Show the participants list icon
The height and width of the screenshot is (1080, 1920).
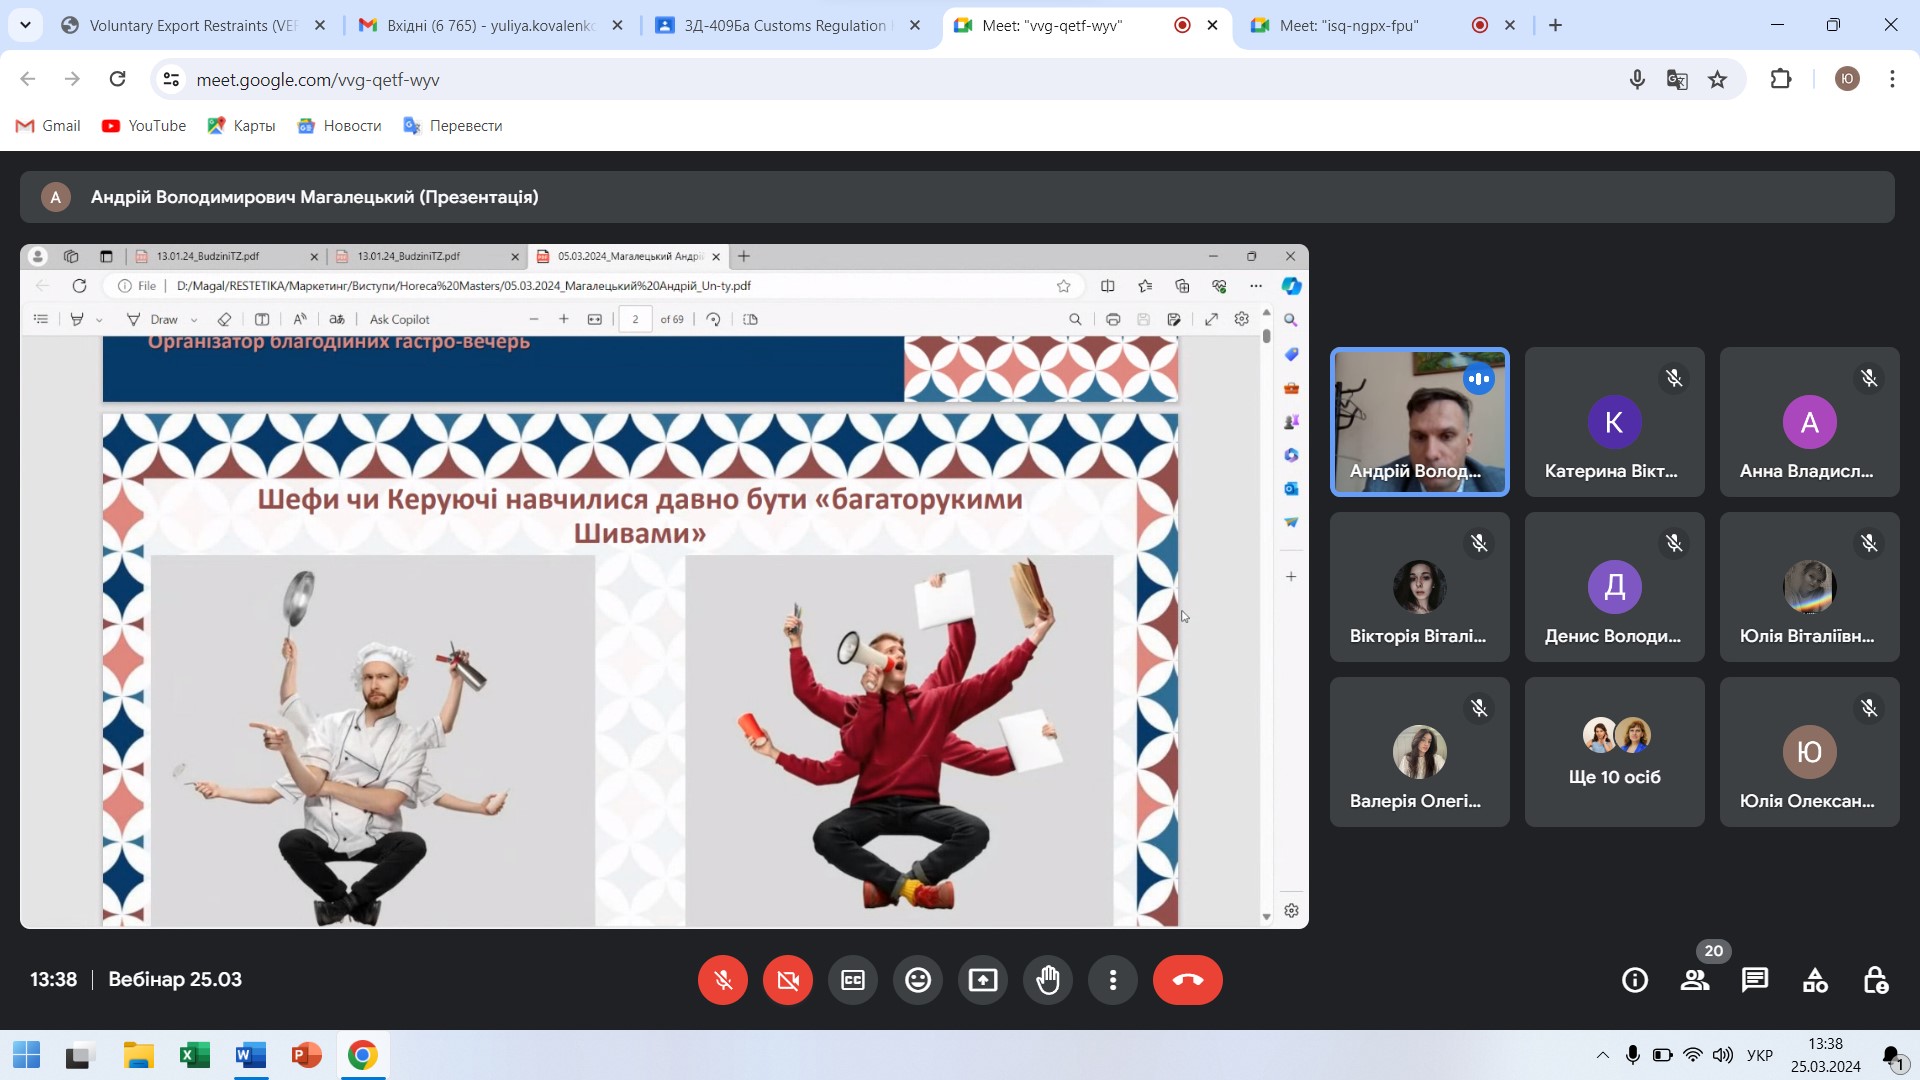tap(1694, 980)
